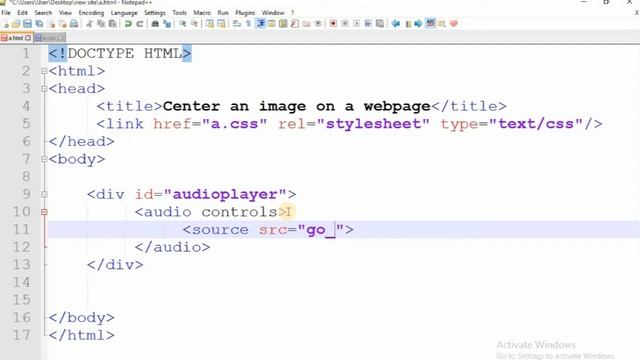Save the file with the Save icon

coord(27,24)
